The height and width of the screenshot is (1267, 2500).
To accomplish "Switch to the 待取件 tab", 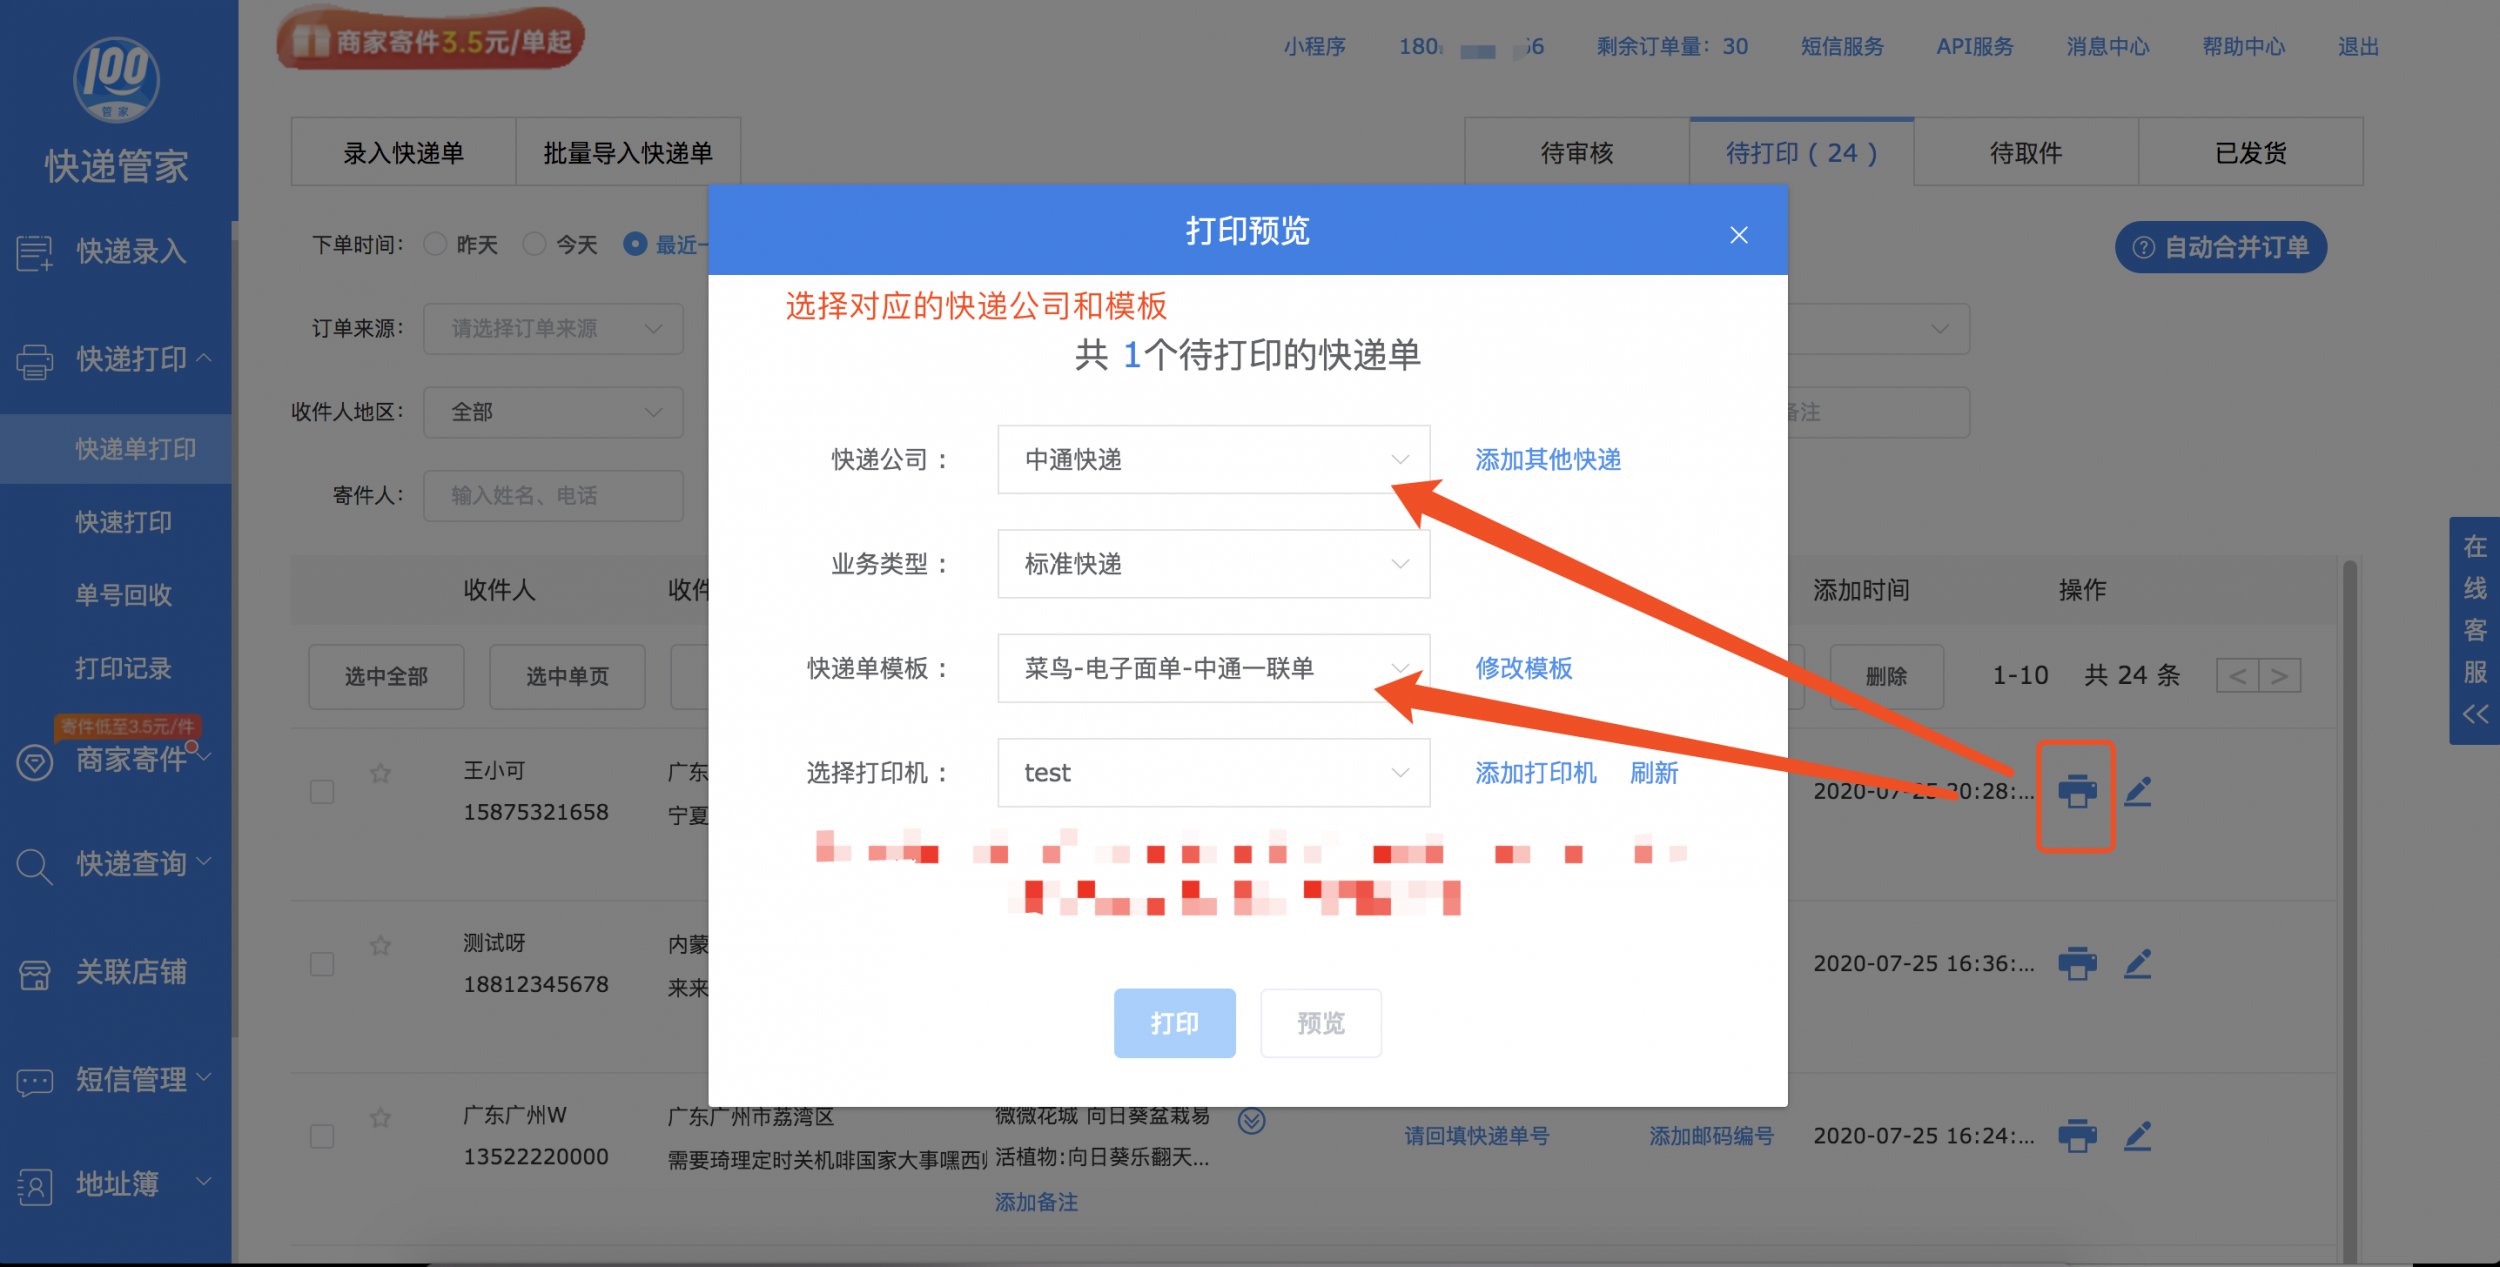I will click(x=2026, y=152).
